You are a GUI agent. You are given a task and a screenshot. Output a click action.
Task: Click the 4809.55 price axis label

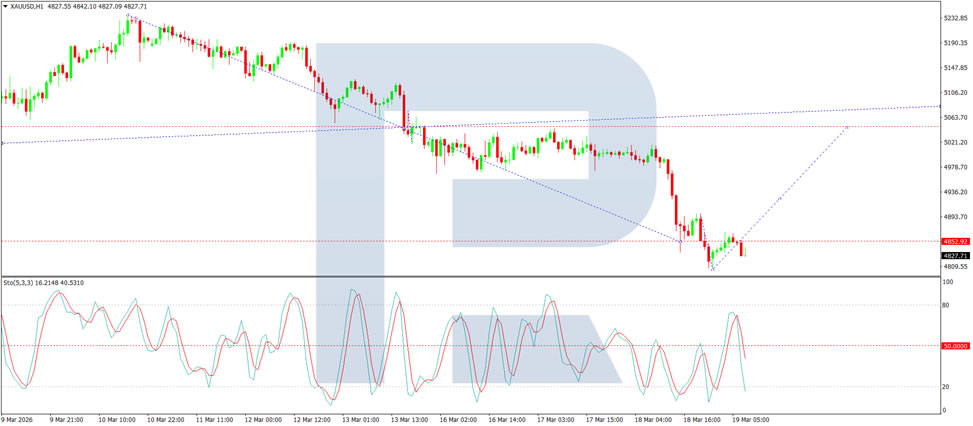click(x=955, y=267)
